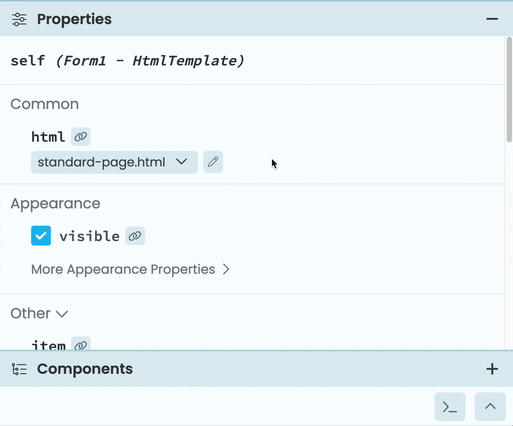The height and width of the screenshot is (426, 513).
Task: Click the Properties panel title
Action: 74,19
